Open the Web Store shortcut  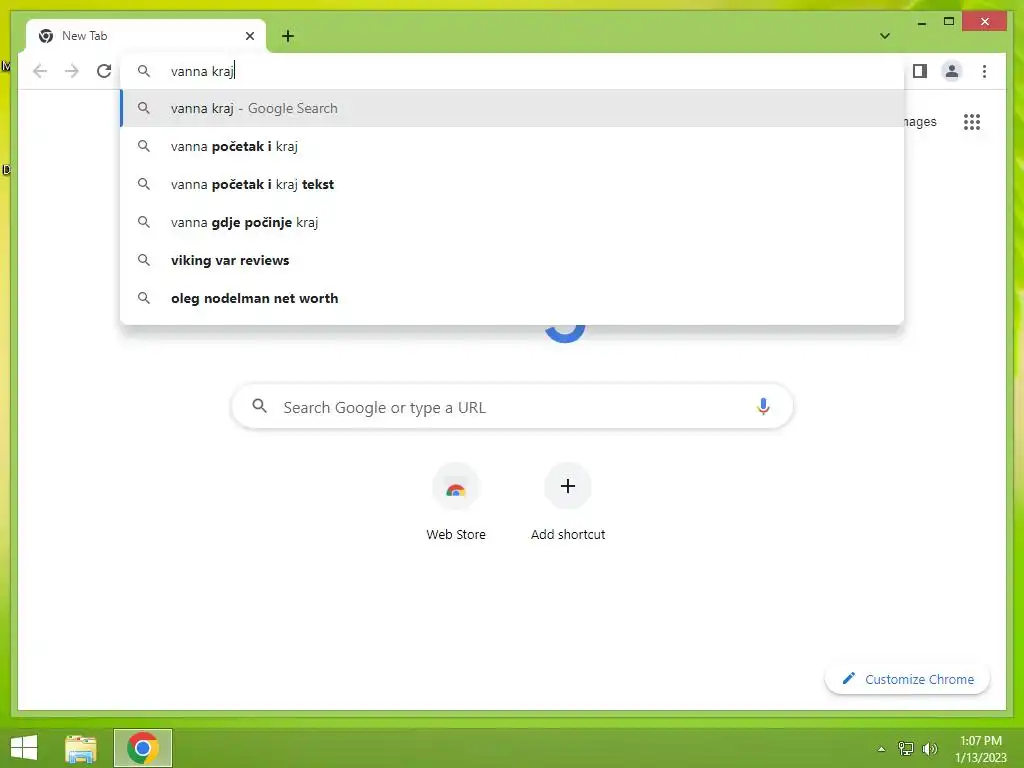456,503
